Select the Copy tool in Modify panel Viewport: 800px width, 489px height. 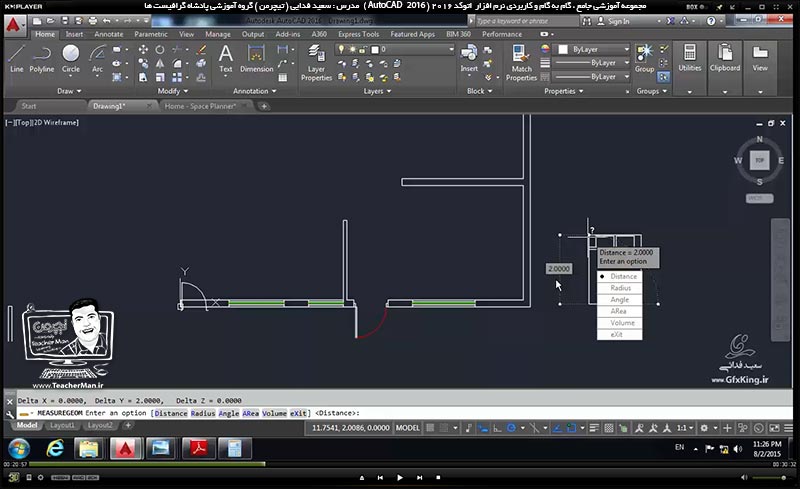[x=143, y=63]
